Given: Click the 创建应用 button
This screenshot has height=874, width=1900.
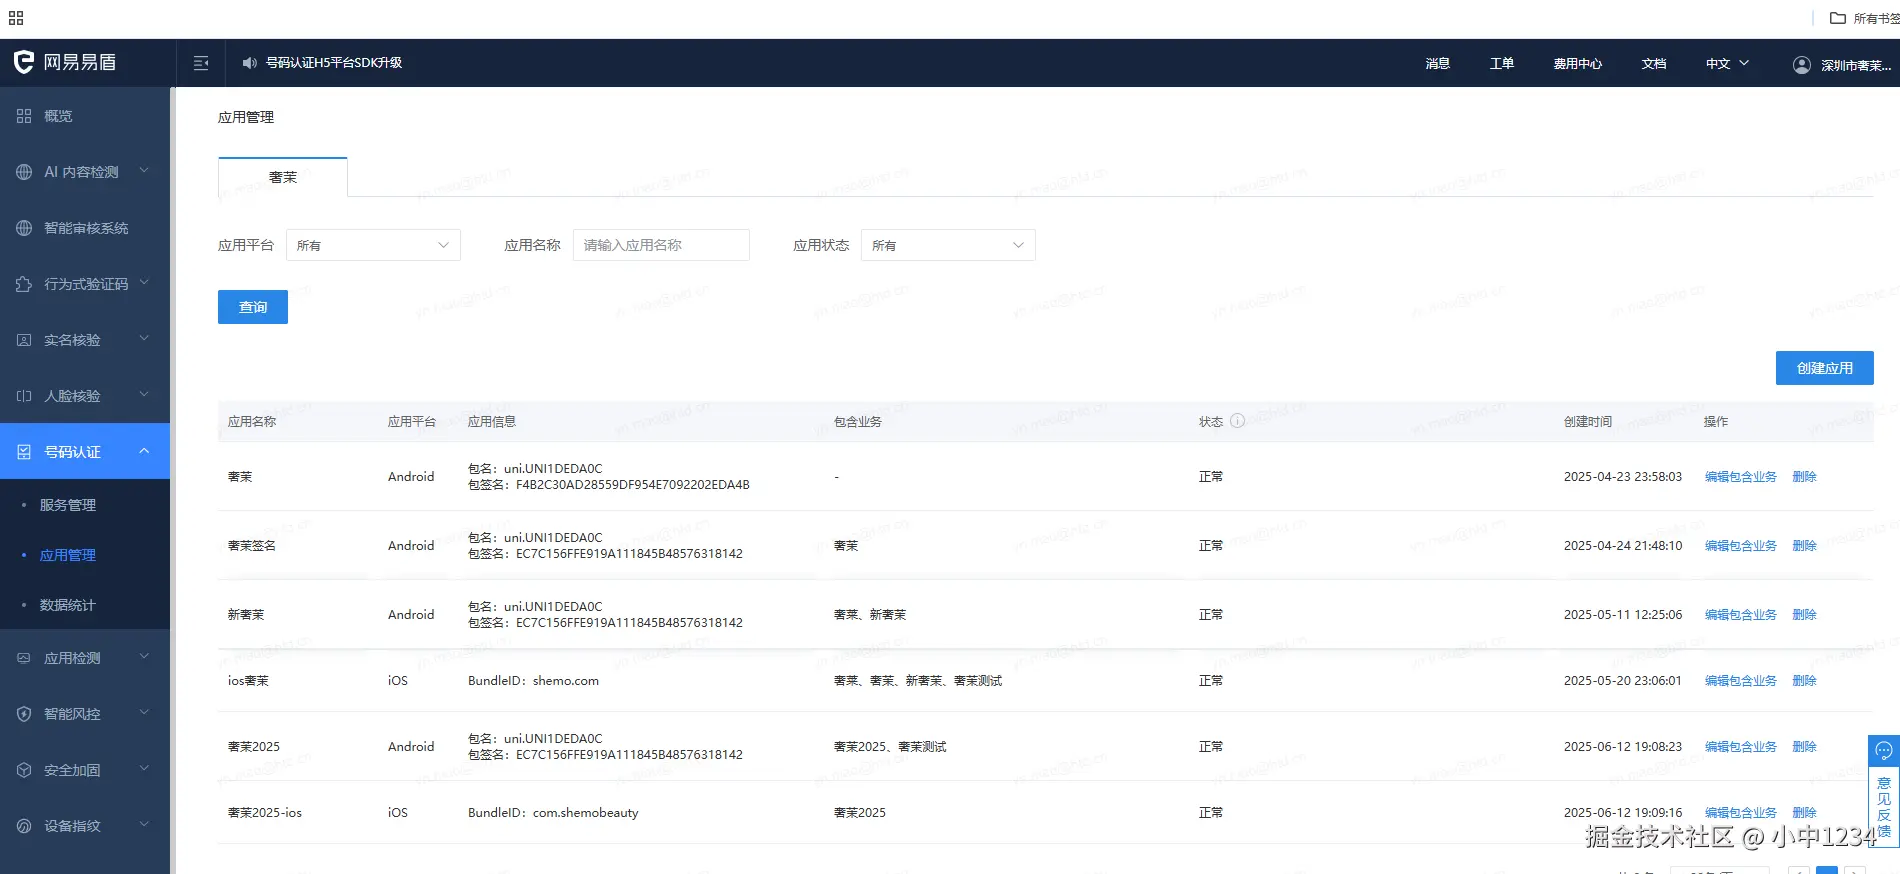Looking at the screenshot, I should [1825, 368].
